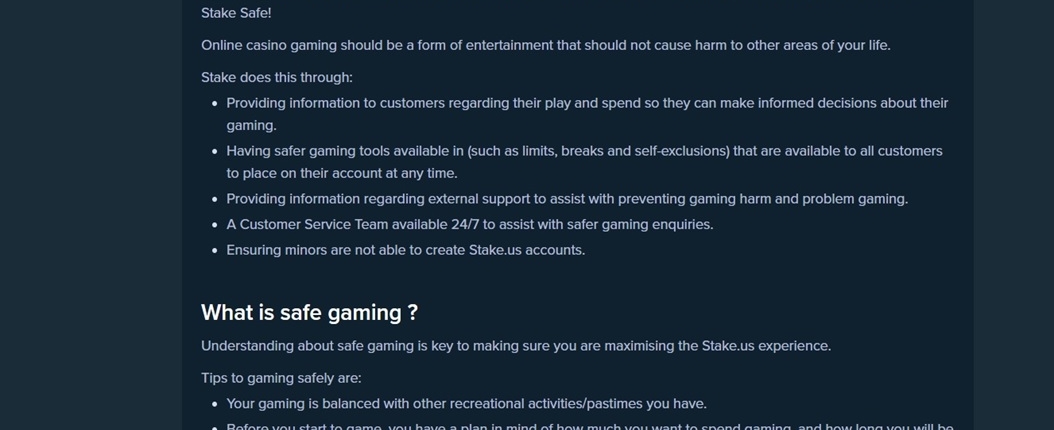Viewport: 1054px width, 430px height.
Task: Click the "Stake does this through:" line
Action: (277, 77)
